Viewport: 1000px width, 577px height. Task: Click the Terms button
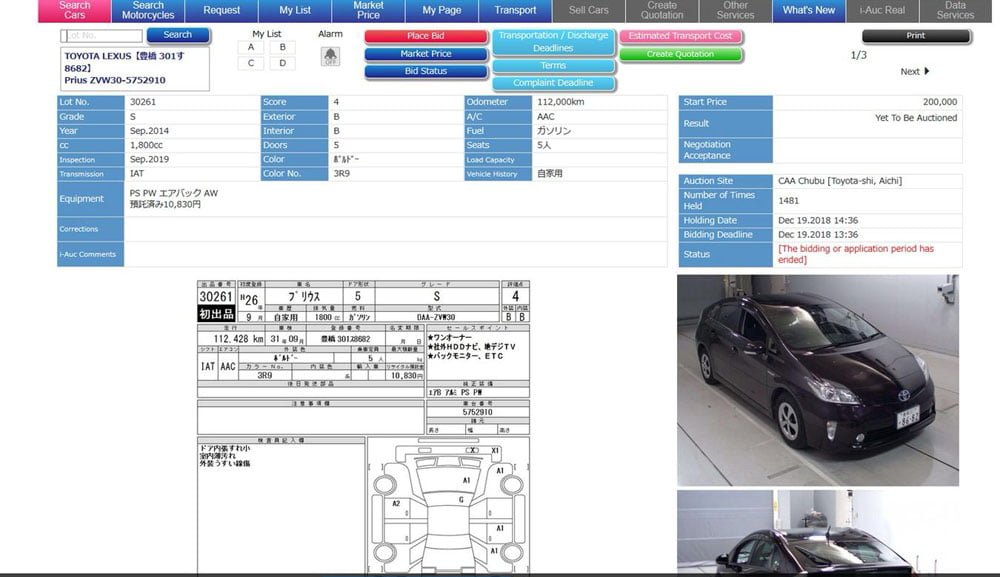(x=553, y=66)
